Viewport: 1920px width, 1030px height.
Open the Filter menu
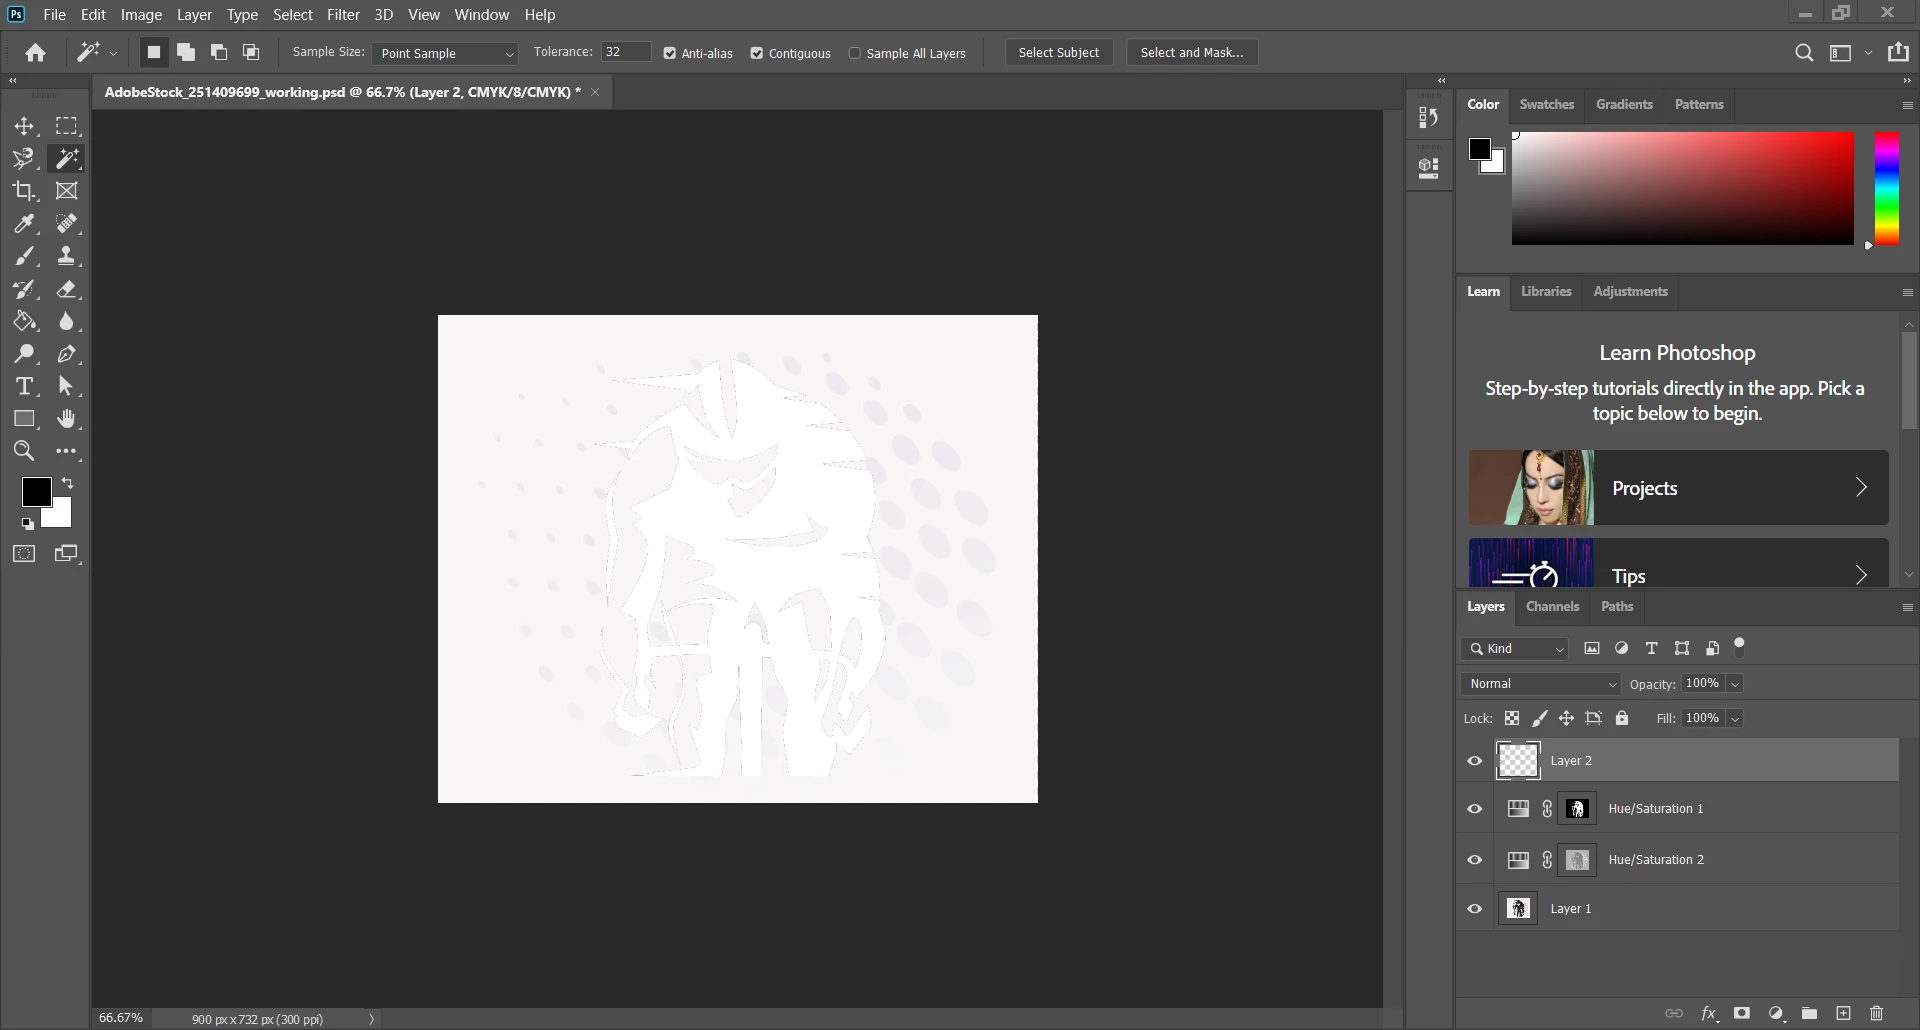pyautogui.click(x=343, y=15)
